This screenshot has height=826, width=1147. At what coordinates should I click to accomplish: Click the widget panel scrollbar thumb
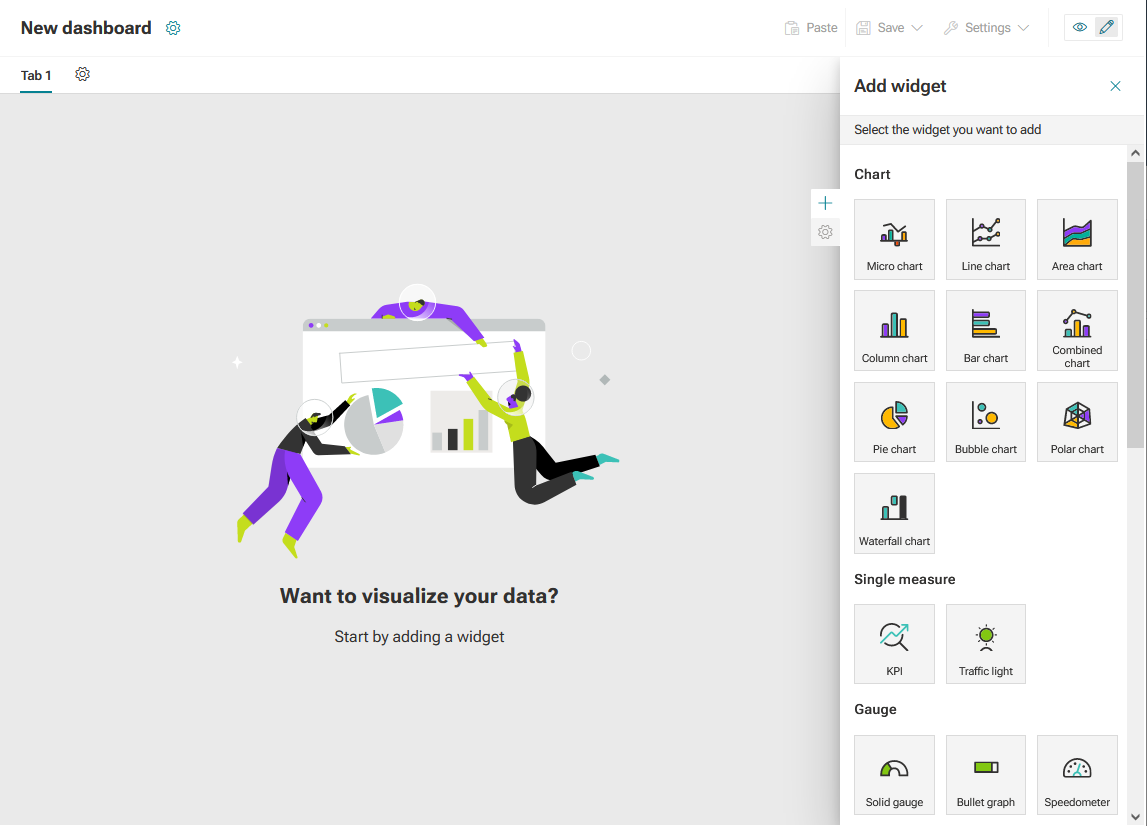point(1135,304)
